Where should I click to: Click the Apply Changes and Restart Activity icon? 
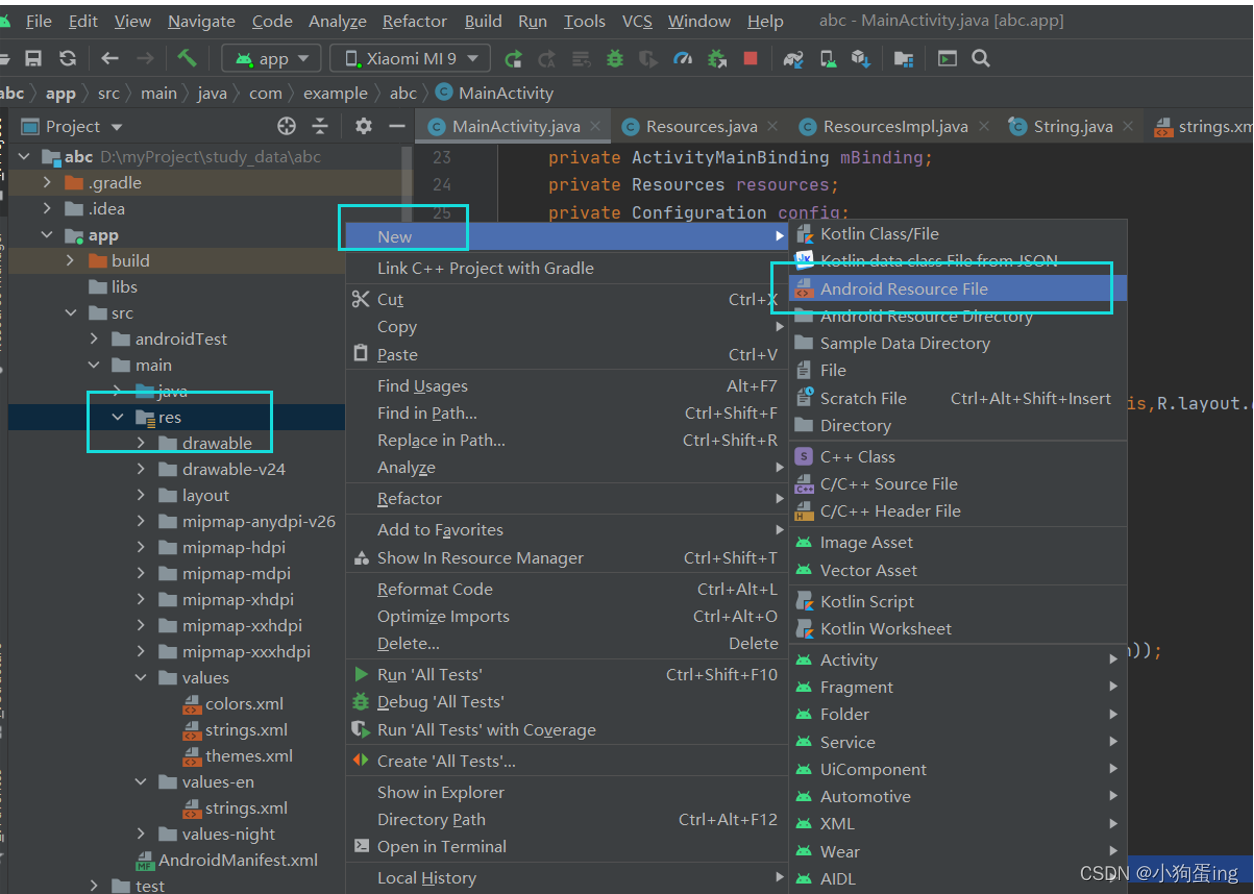click(x=547, y=59)
